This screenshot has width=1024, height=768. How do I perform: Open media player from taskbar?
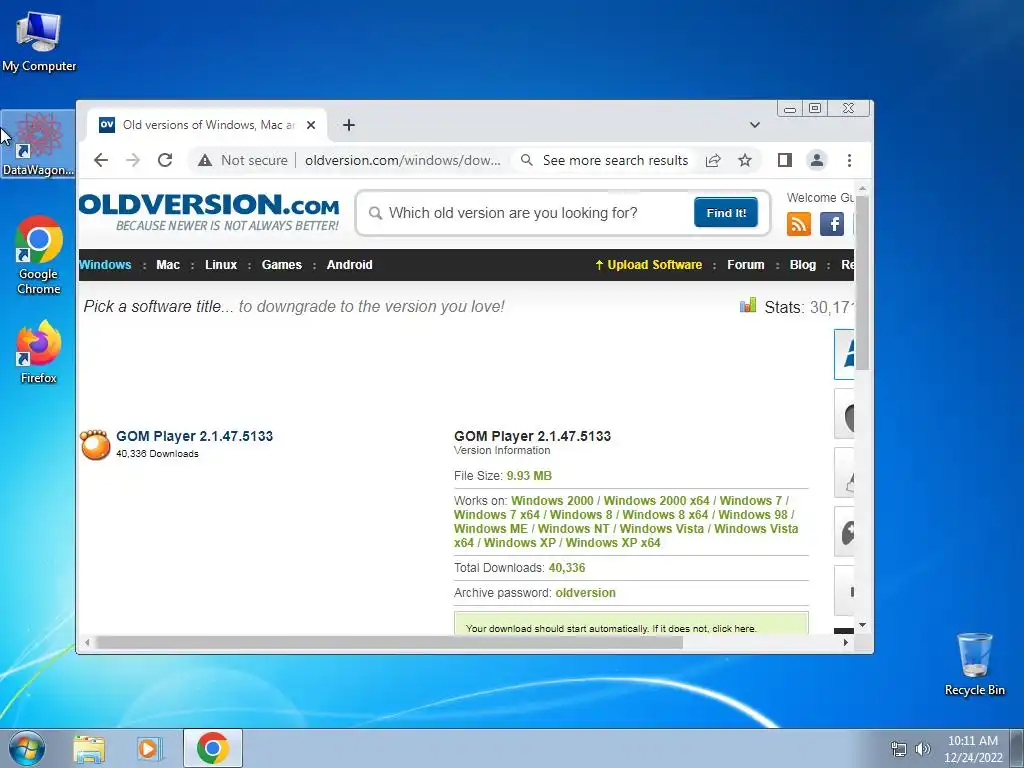(x=148, y=748)
